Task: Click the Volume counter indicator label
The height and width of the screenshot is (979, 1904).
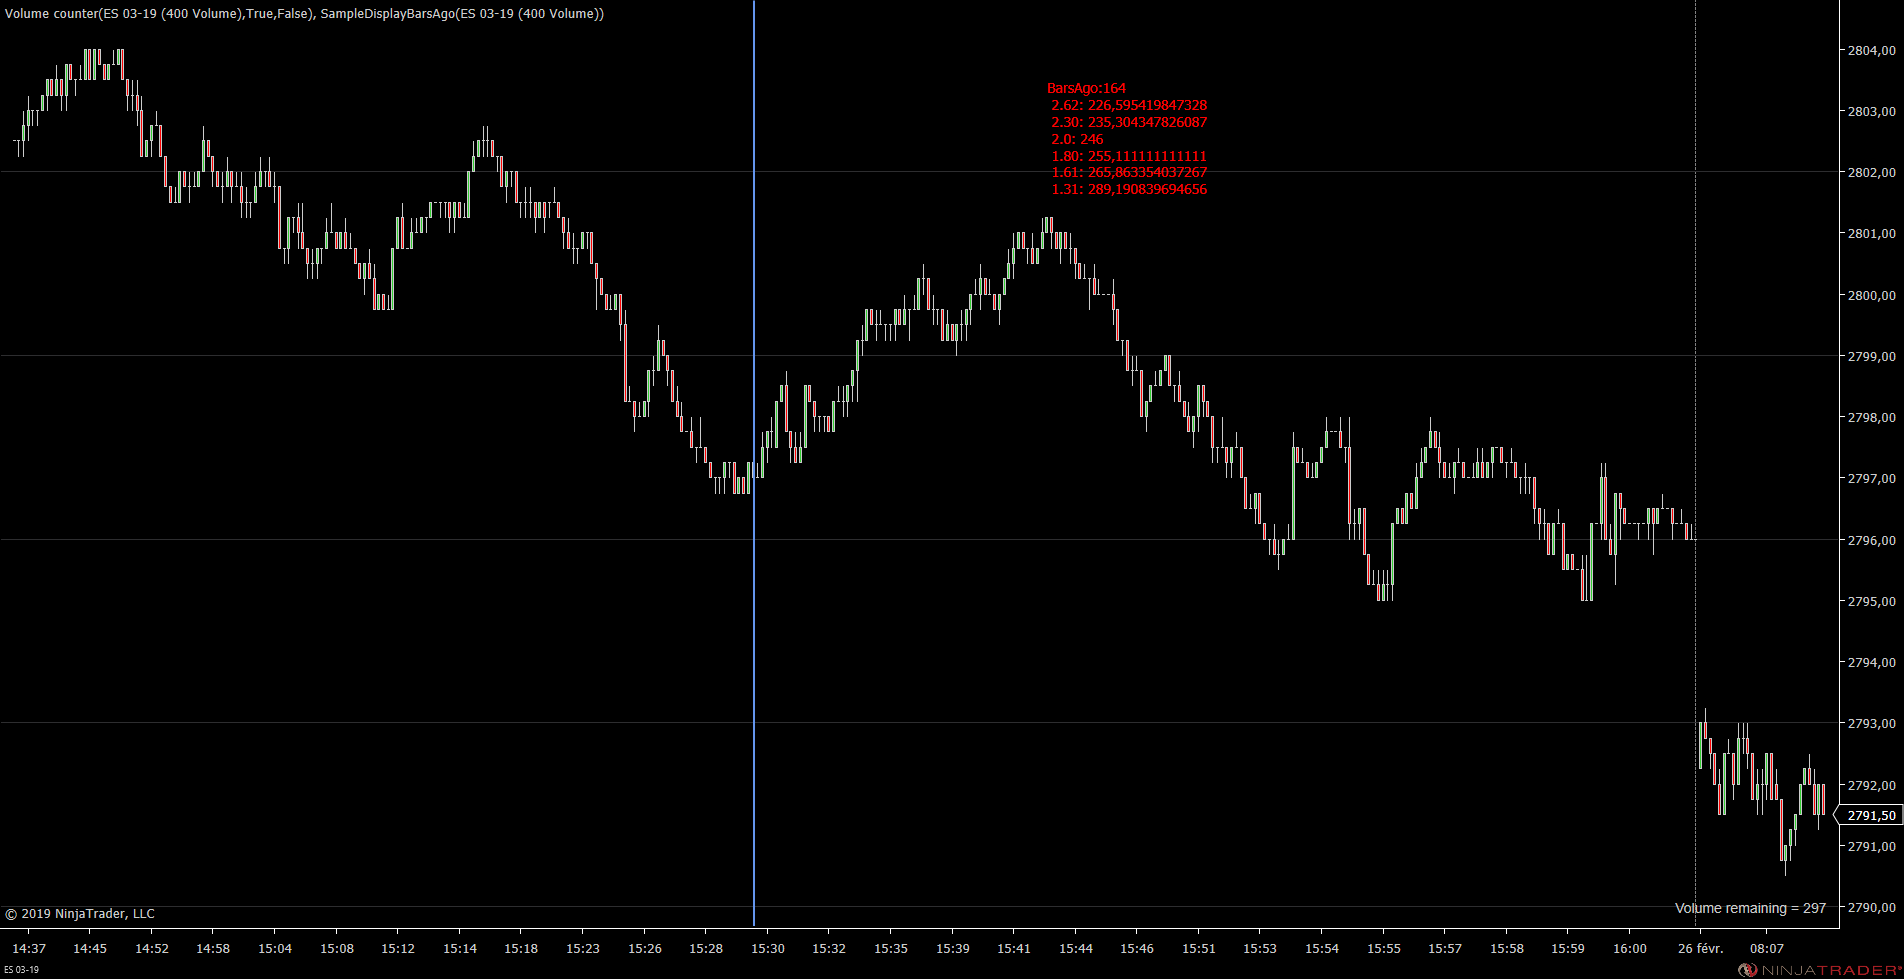Action: pos(158,14)
